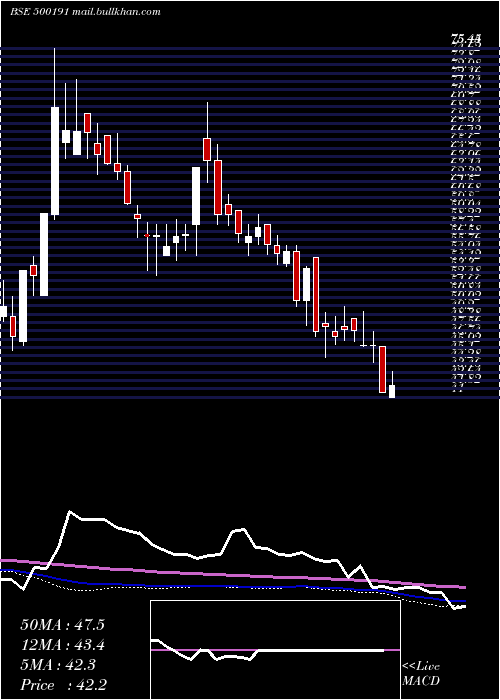Image resolution: width=500 pixels, height=700 pixels.
Task: Click the <<Live MACD label
Action: (x=421, y=674)
